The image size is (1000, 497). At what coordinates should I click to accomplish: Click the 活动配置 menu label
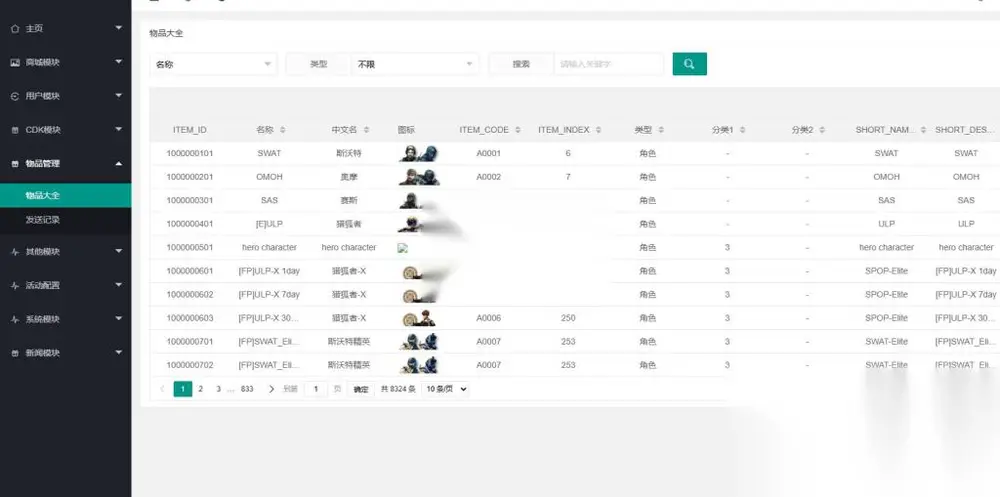point(43,286)
